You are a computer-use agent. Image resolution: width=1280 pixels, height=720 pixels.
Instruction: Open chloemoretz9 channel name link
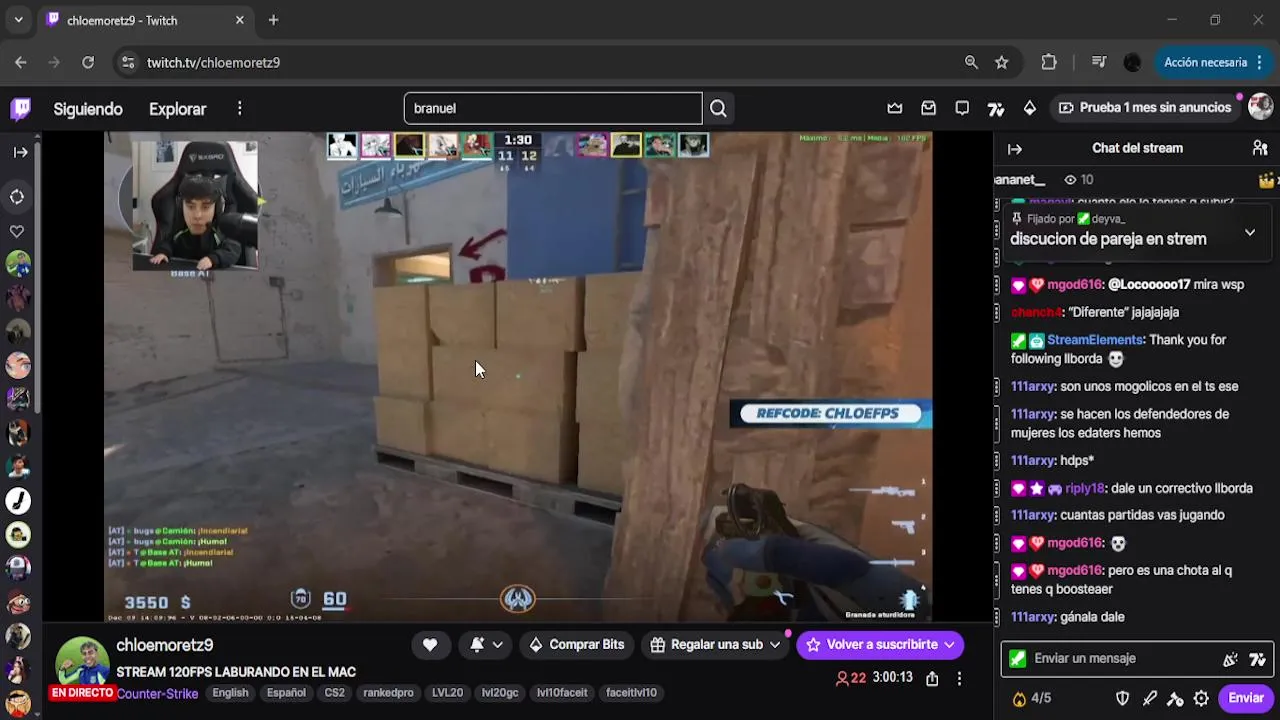164,645
